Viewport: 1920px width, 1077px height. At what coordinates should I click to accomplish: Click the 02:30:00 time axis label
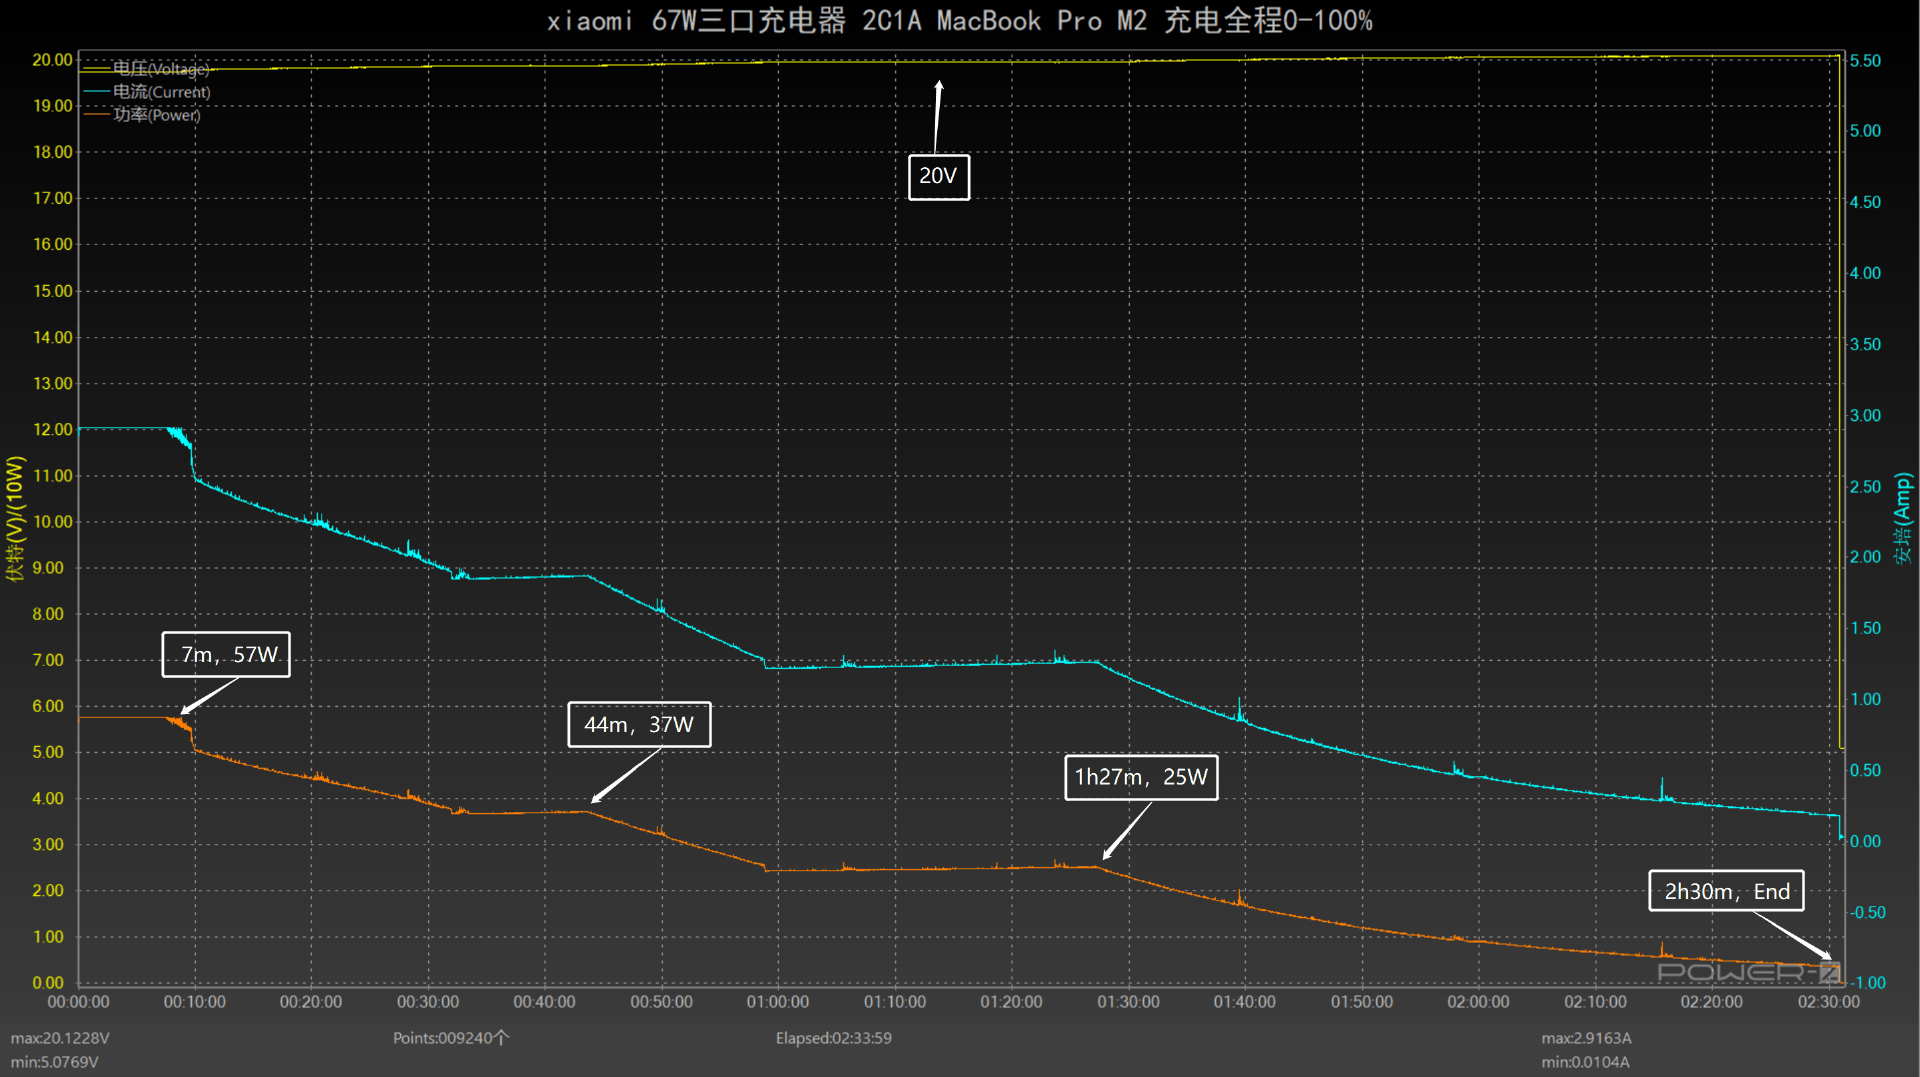[1829, 1002]
